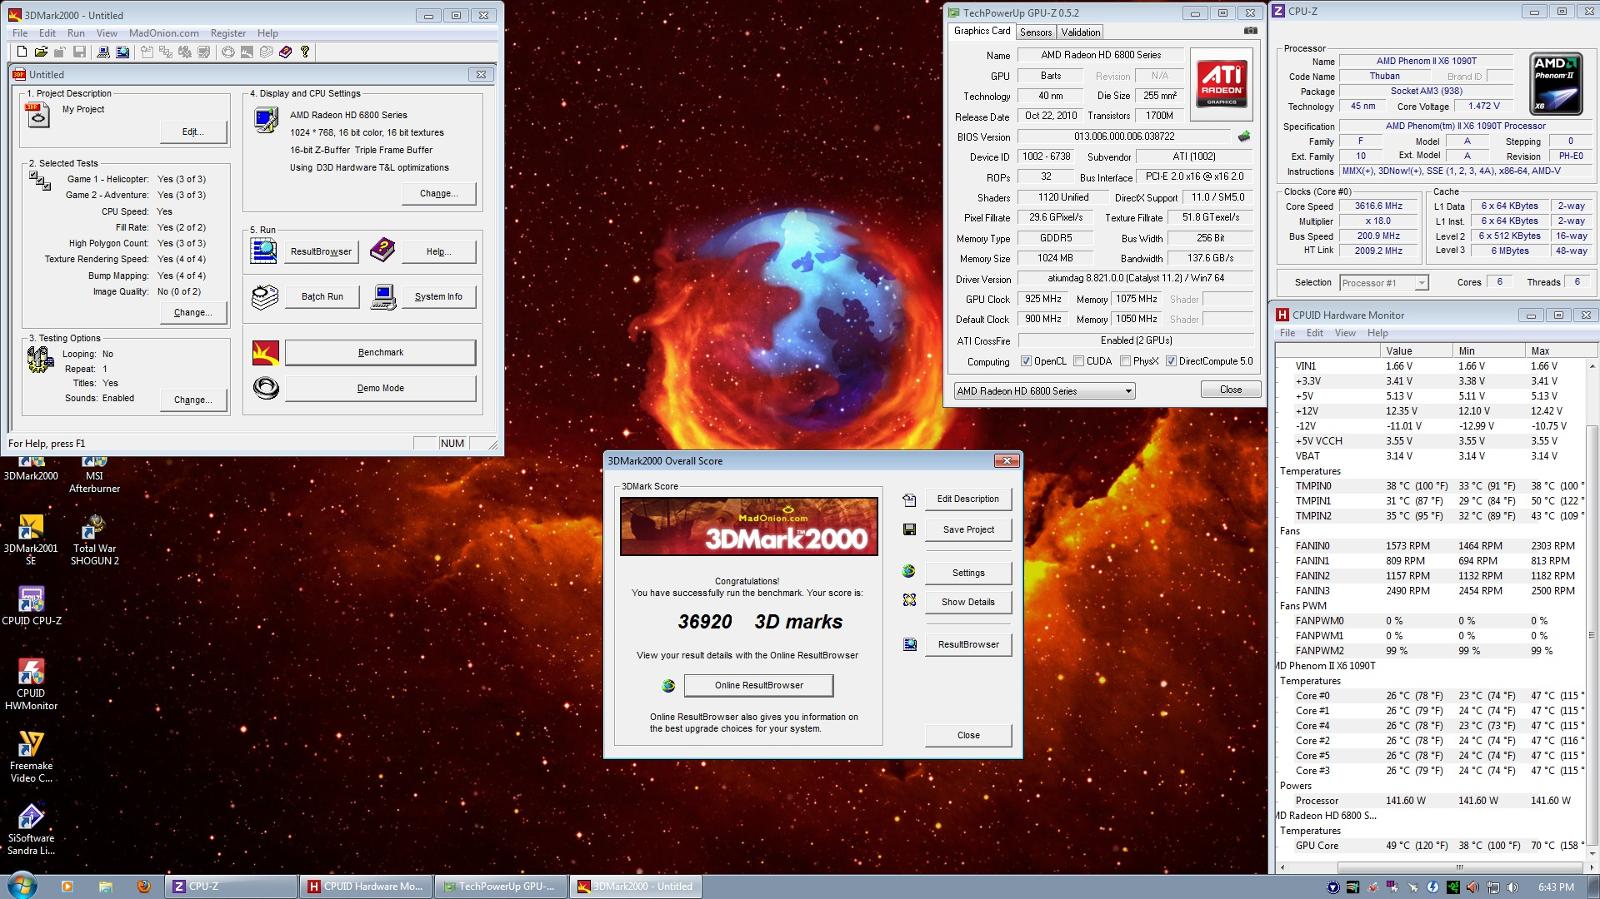
Task: Click the ResultBrowser monitor toolbar icon
Action: (x=122, y=51)
